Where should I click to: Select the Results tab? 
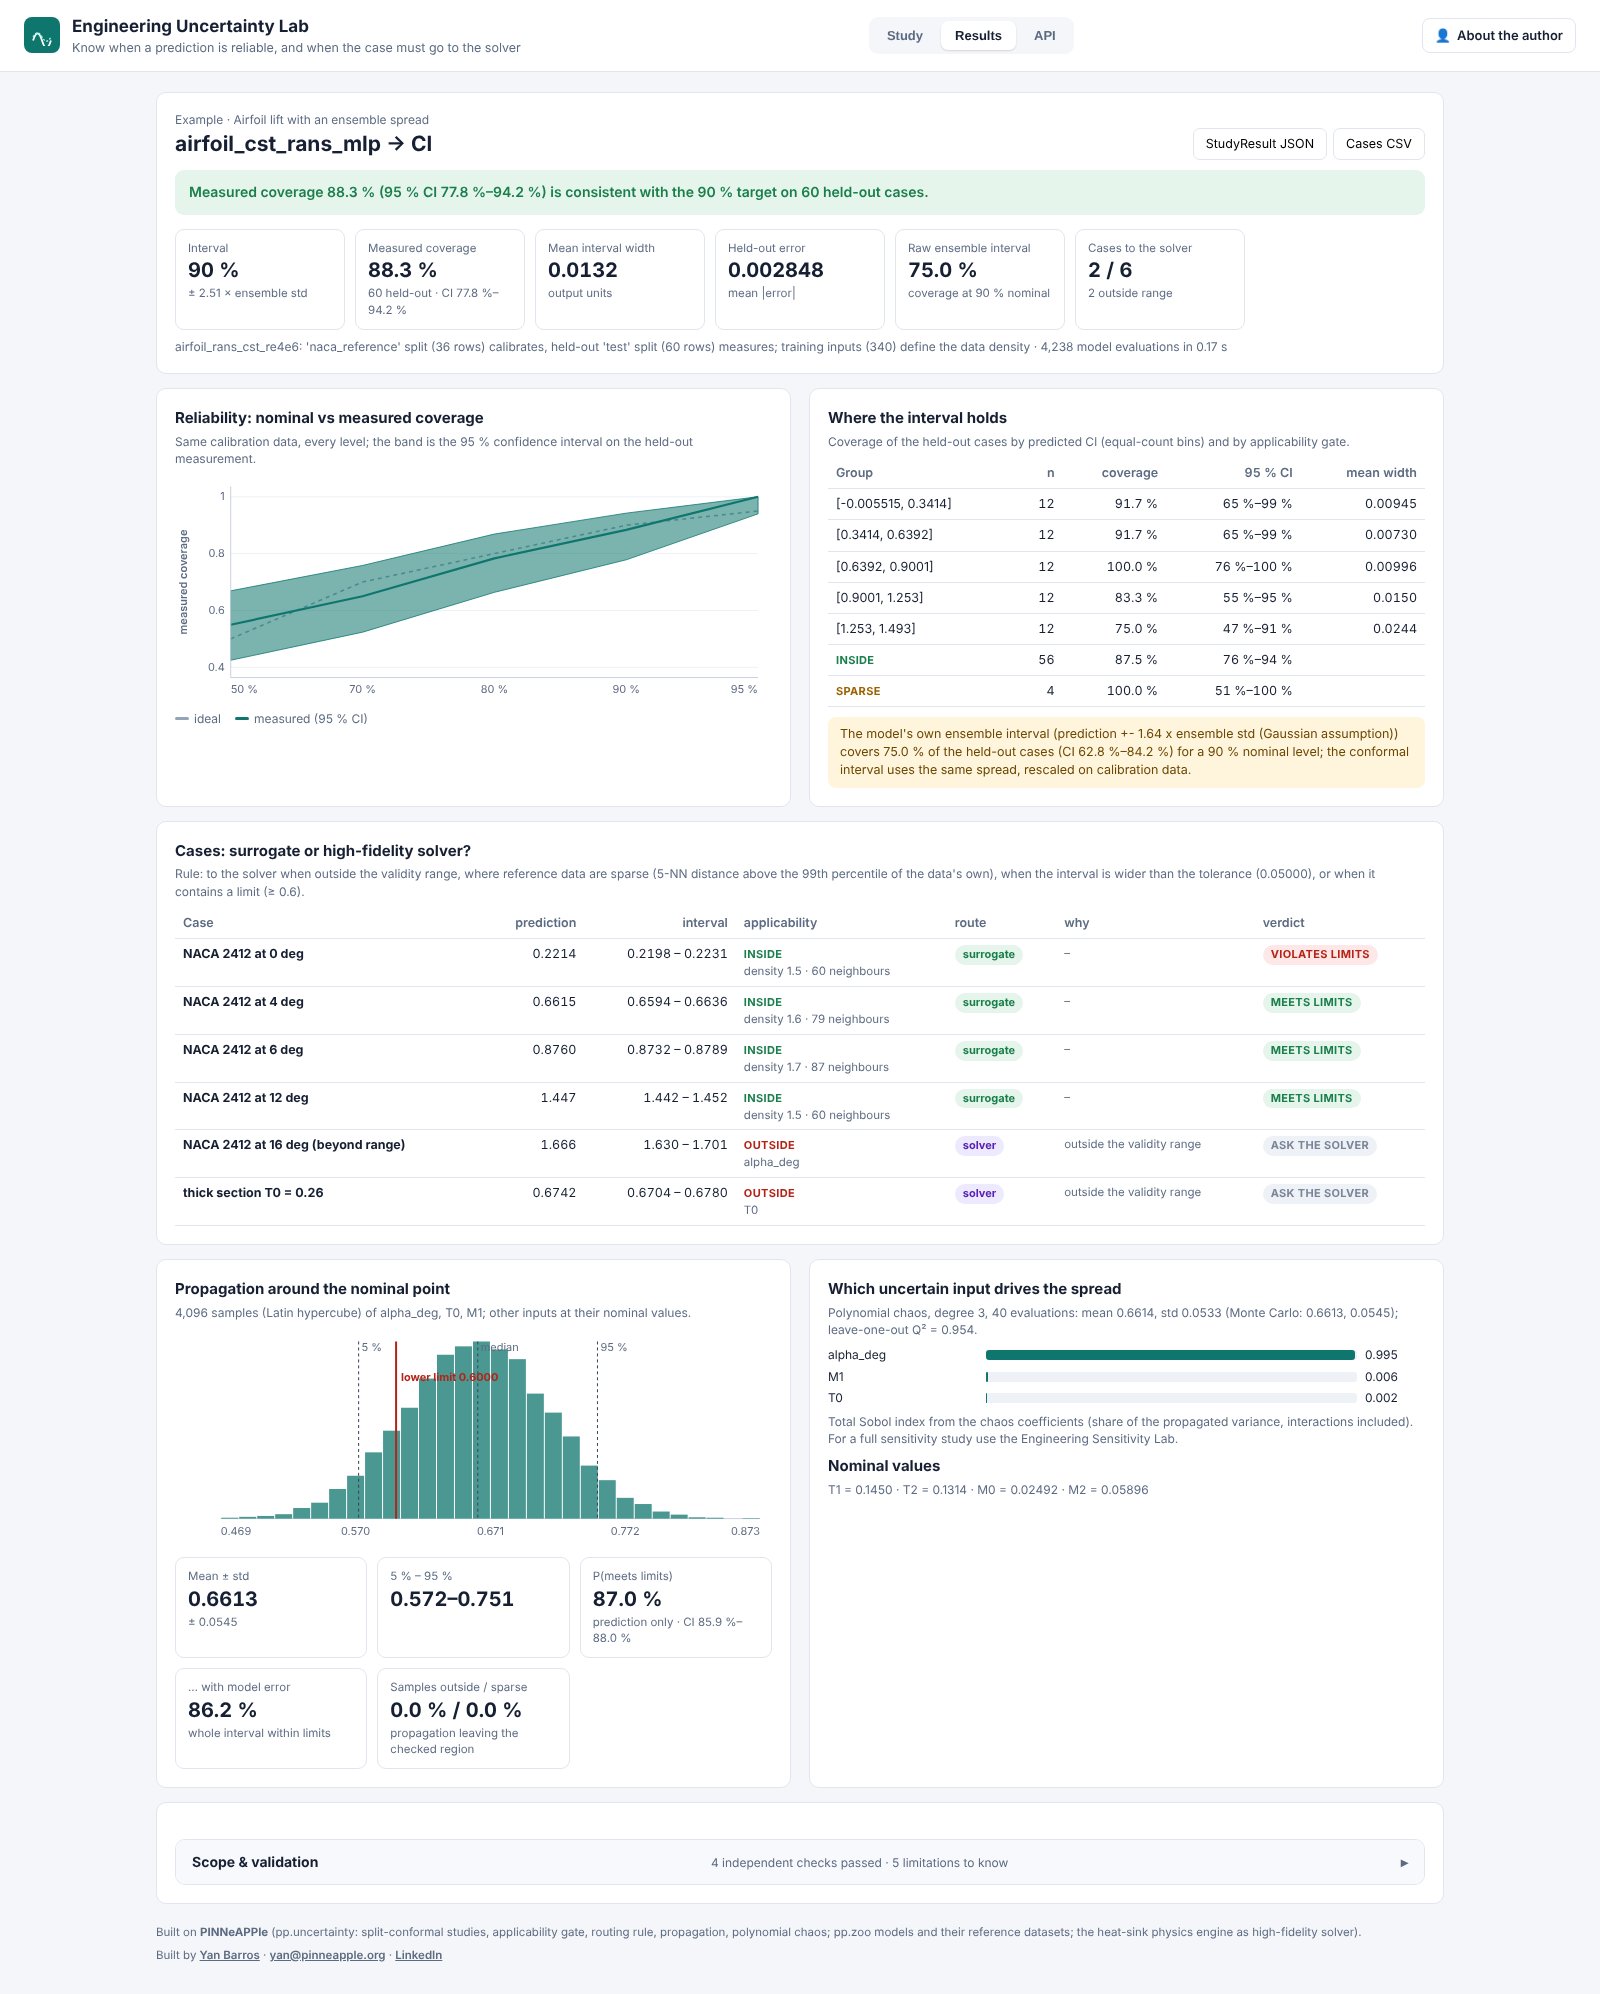[978, 35]
